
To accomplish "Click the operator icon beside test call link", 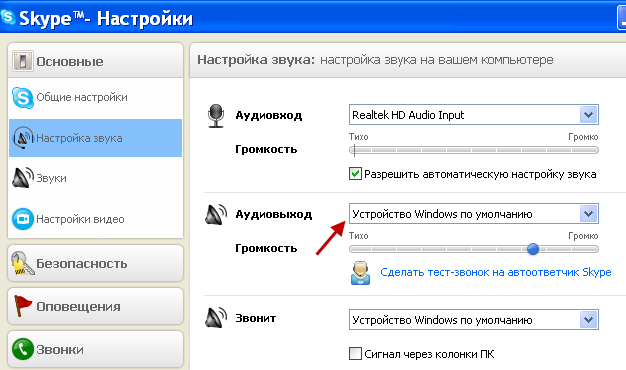I will pos(361,273).
